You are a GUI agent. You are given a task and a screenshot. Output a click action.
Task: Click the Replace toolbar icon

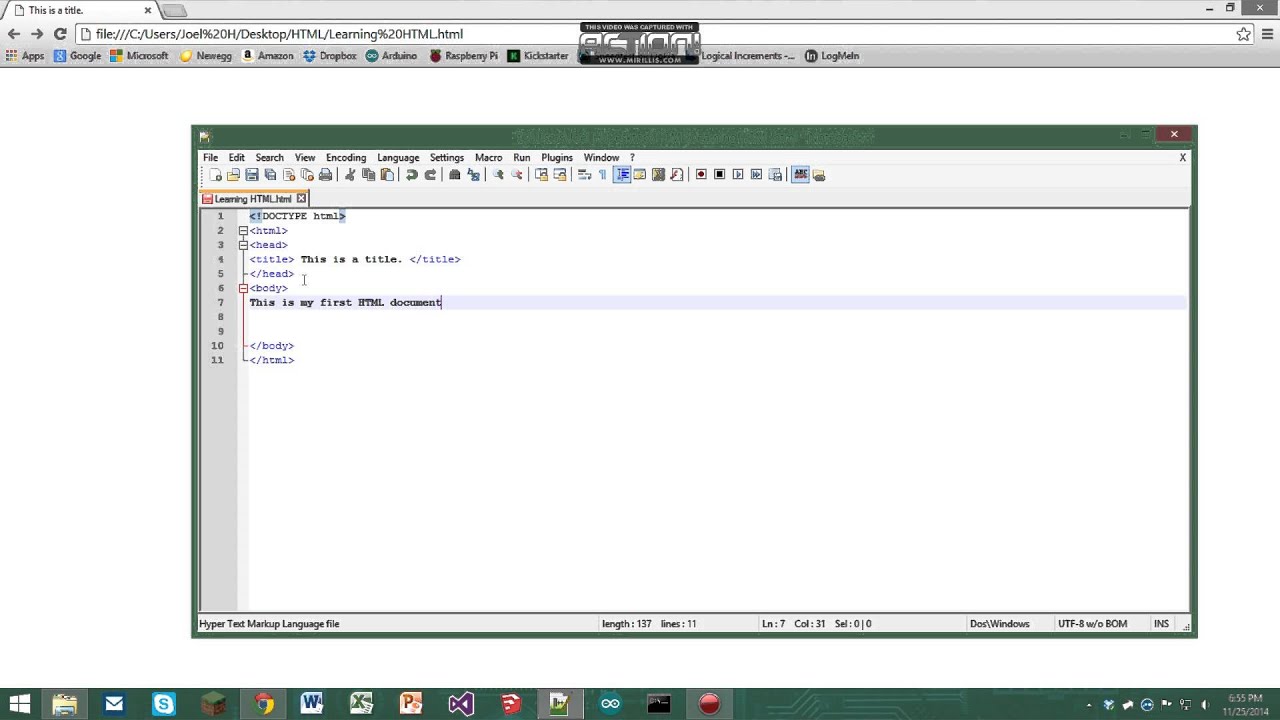tap(473, 175)
